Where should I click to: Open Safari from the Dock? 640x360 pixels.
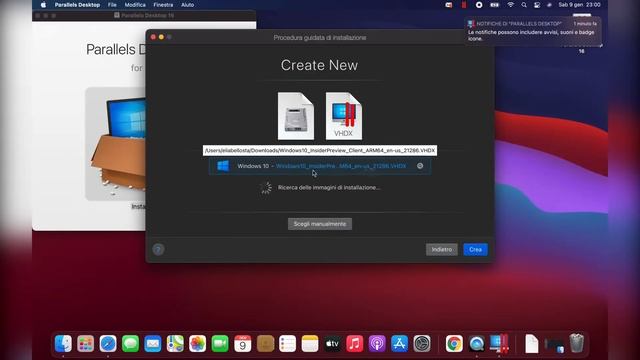tap(108, 344)
